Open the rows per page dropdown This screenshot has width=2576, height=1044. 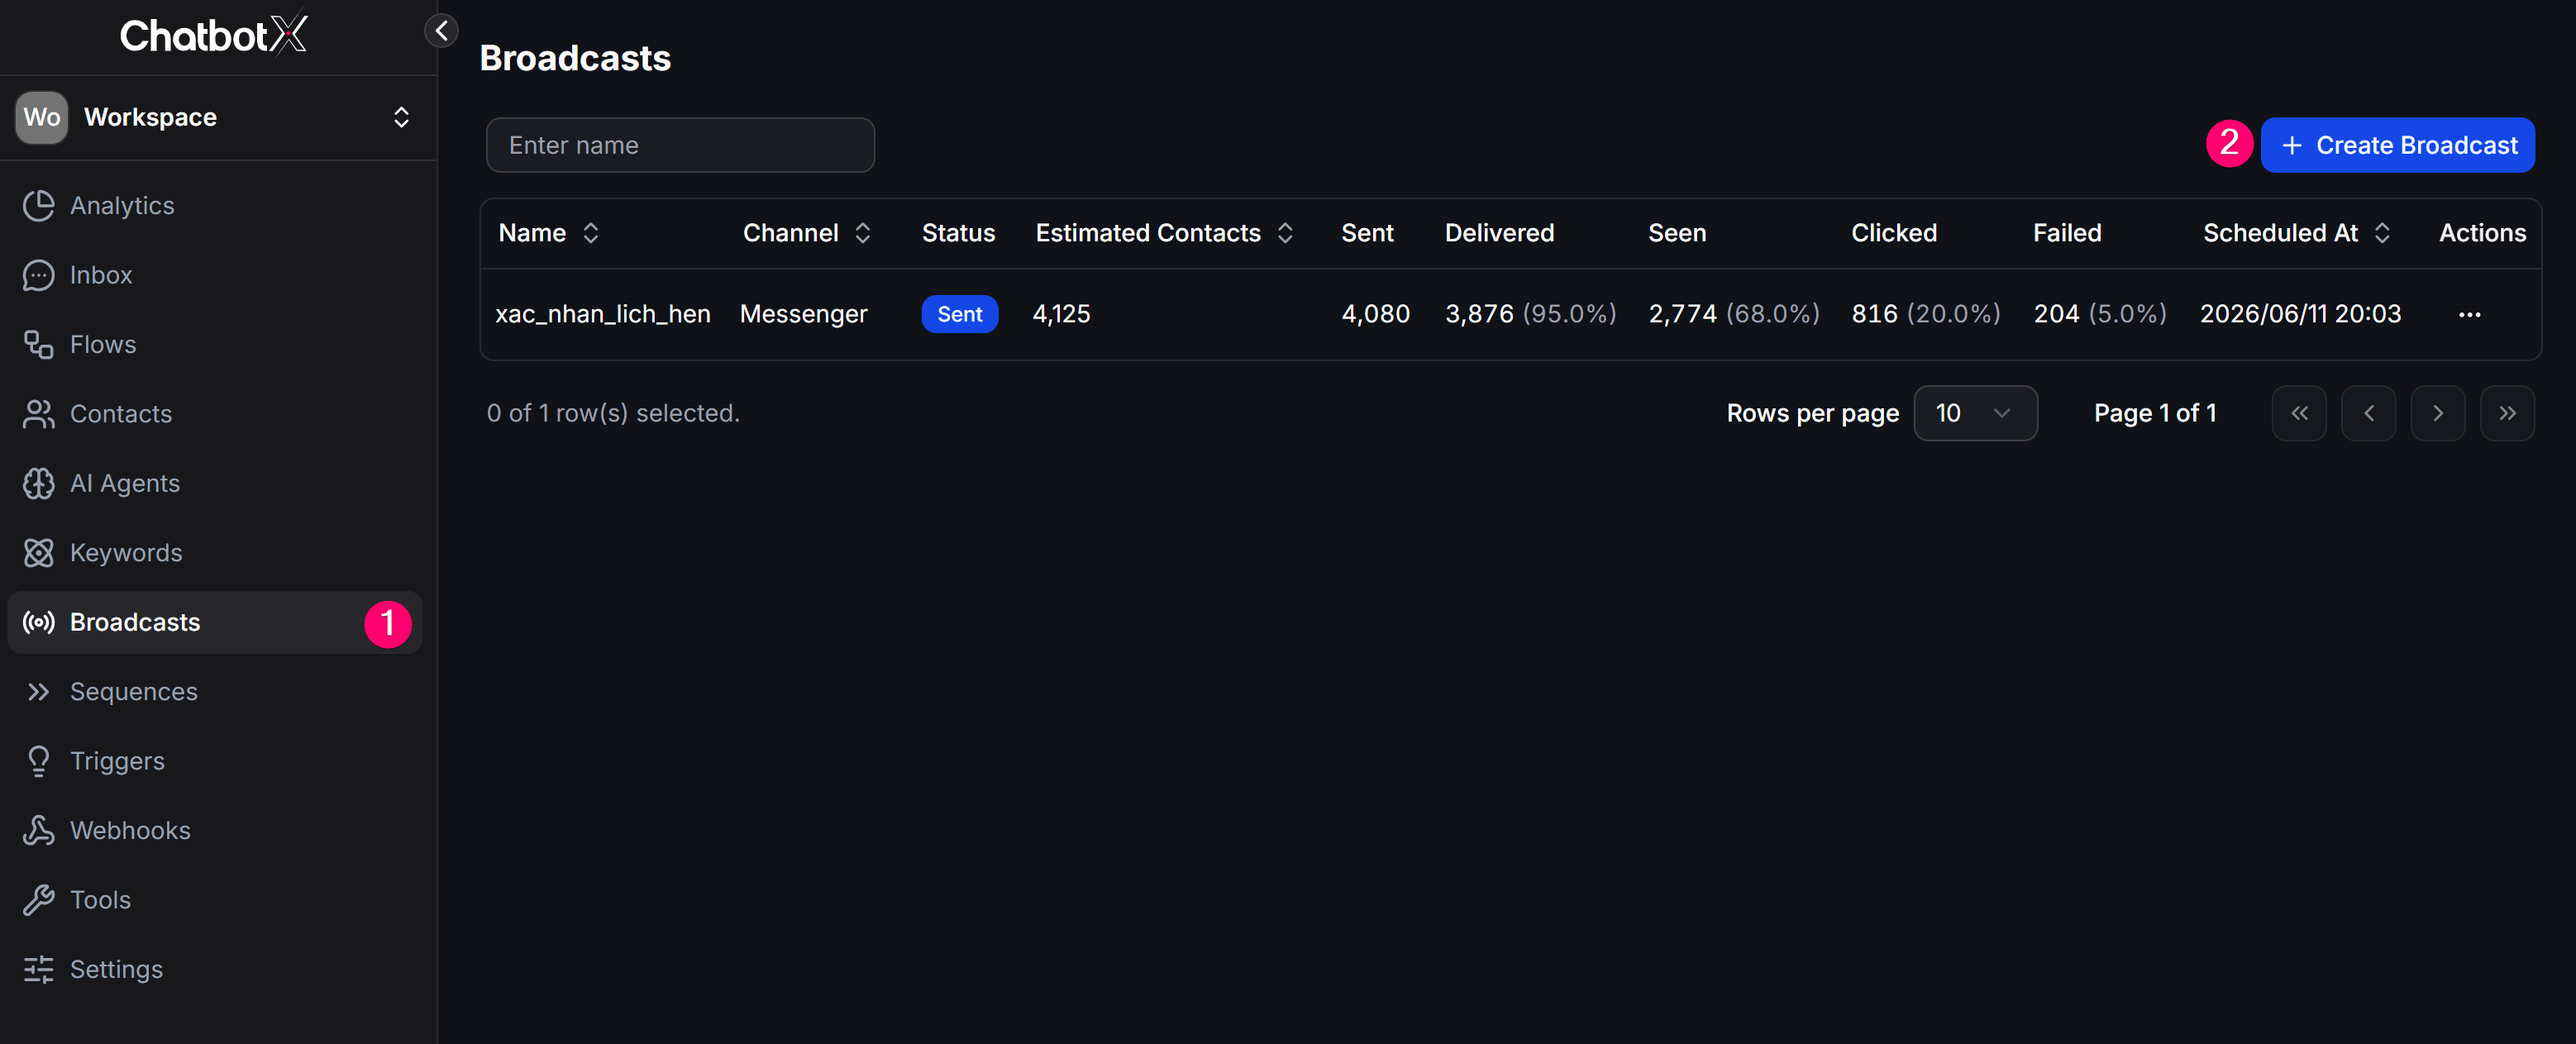pyautogui.click(x=1975, y=413)
